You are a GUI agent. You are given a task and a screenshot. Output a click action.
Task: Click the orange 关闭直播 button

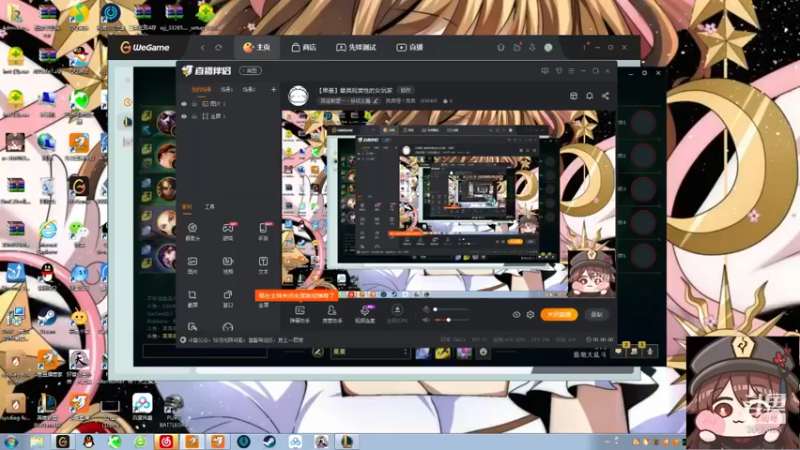pyautogui.click(x=559, y=315)
